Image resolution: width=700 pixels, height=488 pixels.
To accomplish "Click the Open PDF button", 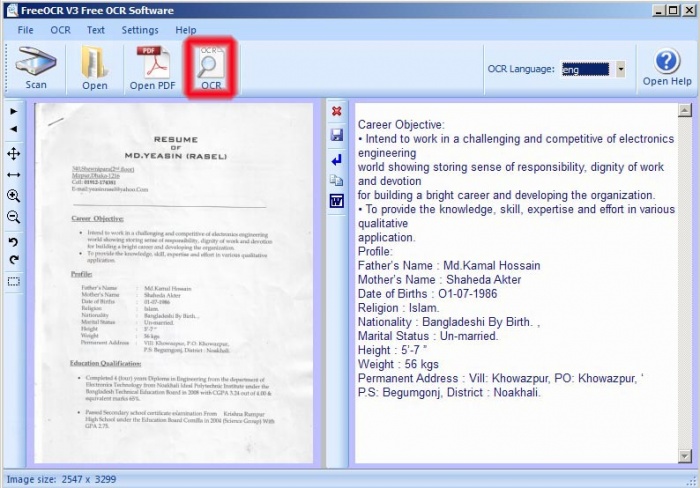I will [153, 68].
